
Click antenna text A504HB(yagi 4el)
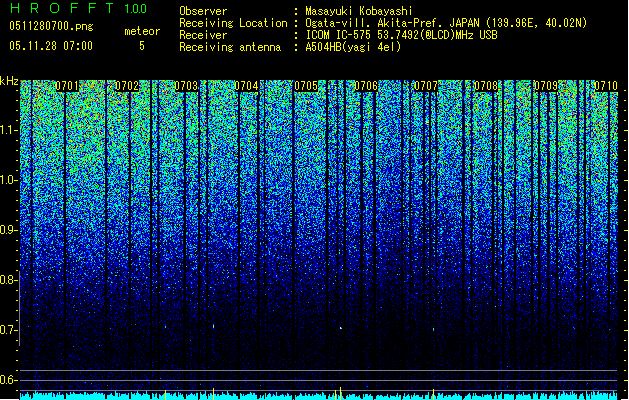pos(353,47)
